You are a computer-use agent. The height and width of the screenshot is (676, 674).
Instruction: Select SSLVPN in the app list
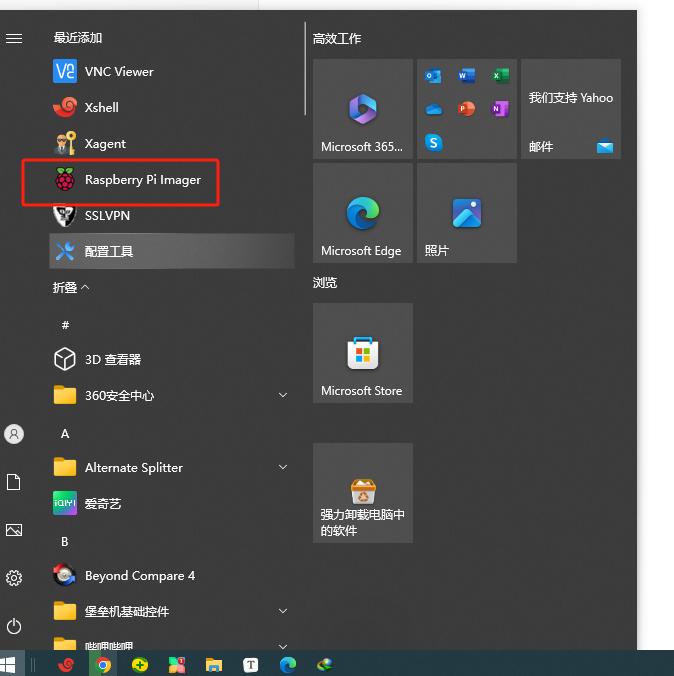[107, 216]
